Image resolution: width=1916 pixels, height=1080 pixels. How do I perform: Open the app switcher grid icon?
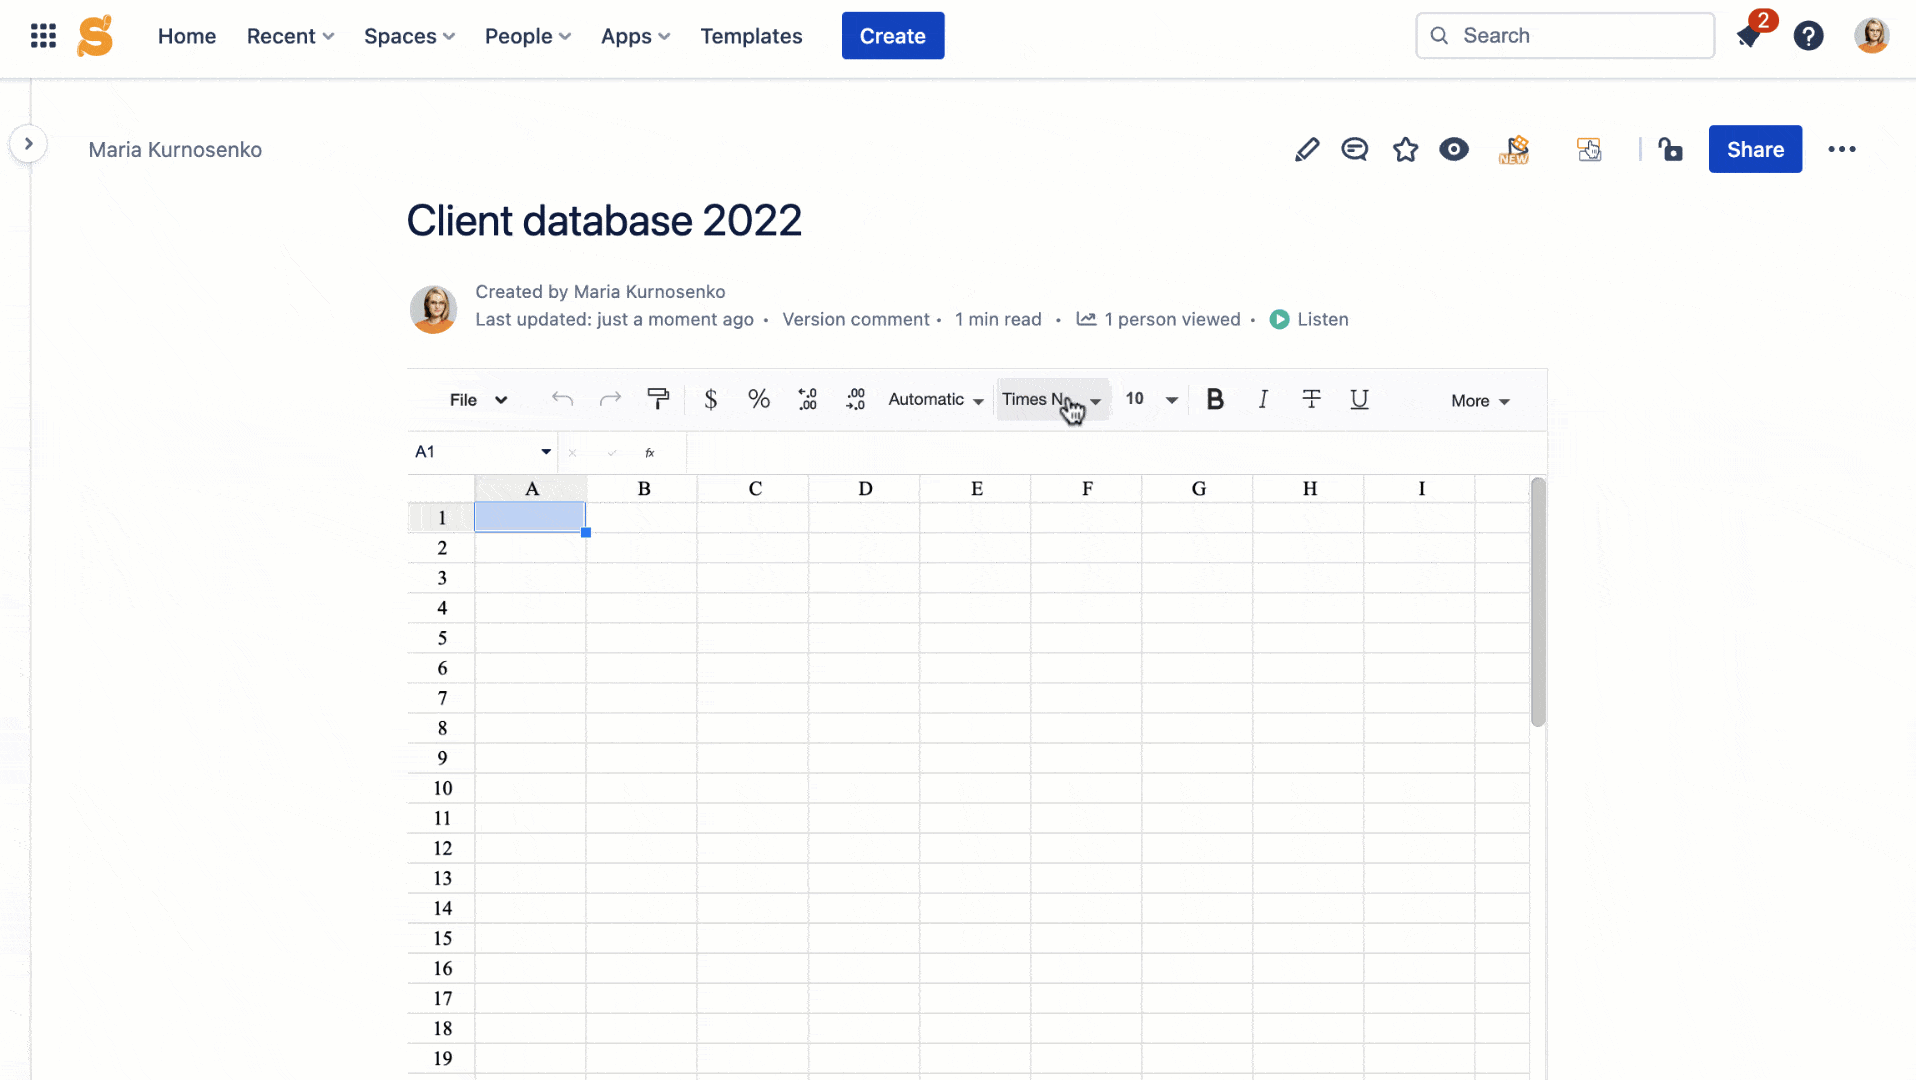coord(43,36)
